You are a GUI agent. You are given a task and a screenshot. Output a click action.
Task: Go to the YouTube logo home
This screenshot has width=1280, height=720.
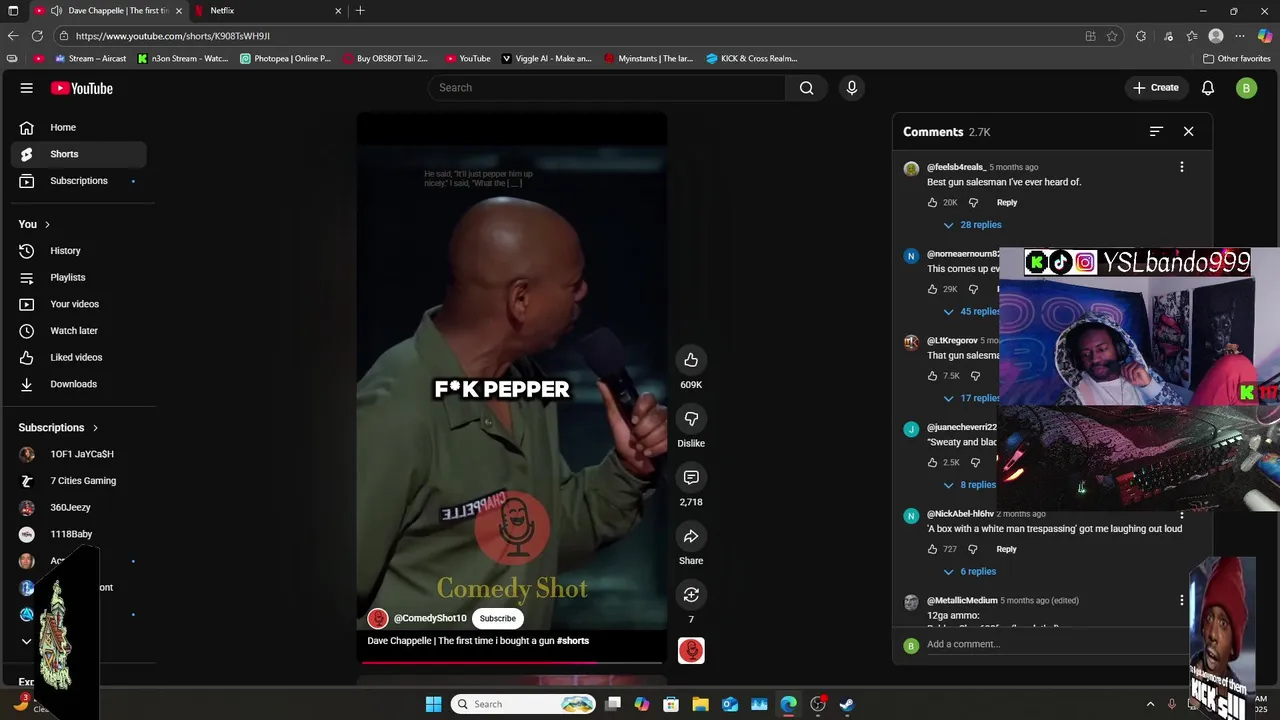[x=81, y=88]
